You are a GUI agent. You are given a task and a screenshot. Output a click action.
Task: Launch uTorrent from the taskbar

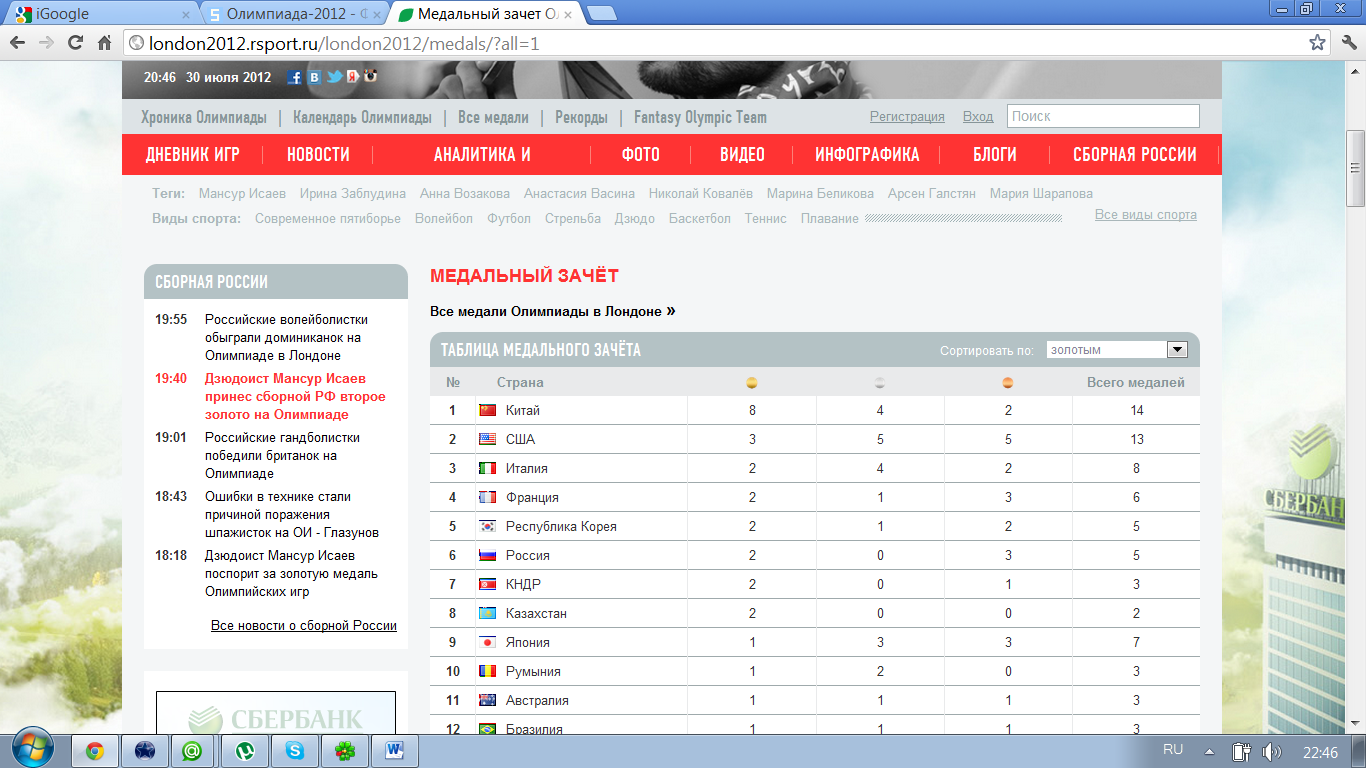point(244,750)
